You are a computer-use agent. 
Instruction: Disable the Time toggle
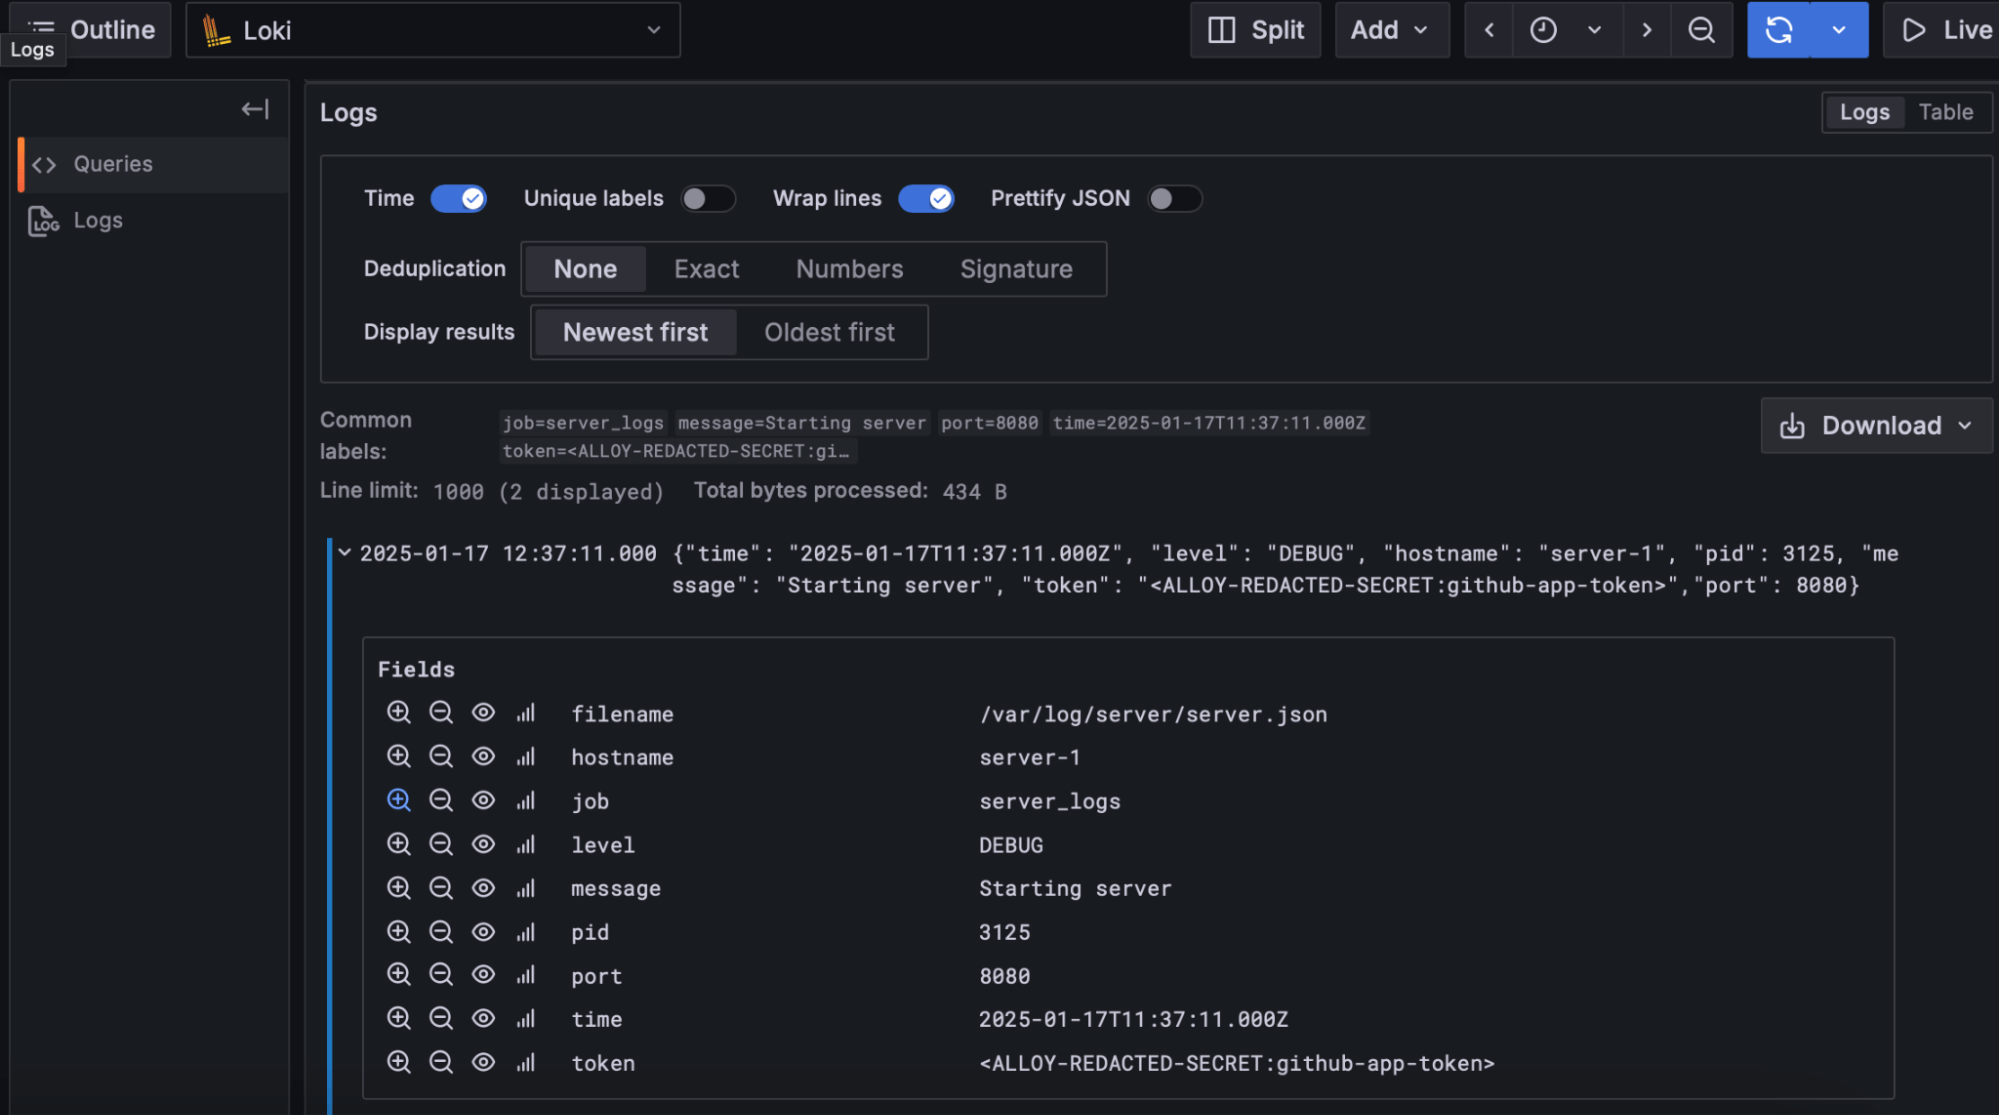tap(459, 198)
